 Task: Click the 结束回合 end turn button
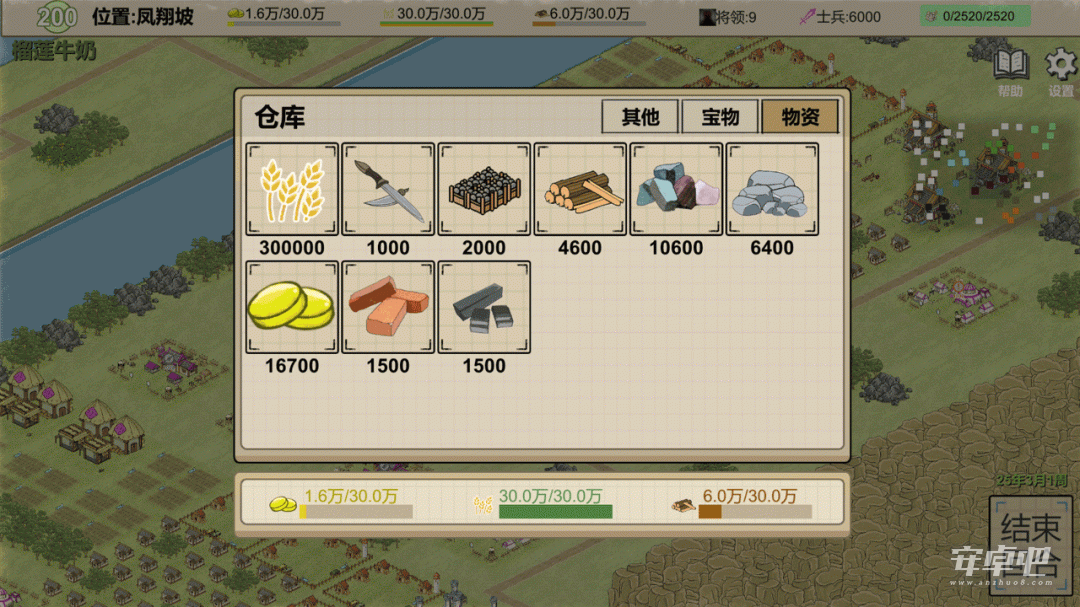[x=1030, y=544]
